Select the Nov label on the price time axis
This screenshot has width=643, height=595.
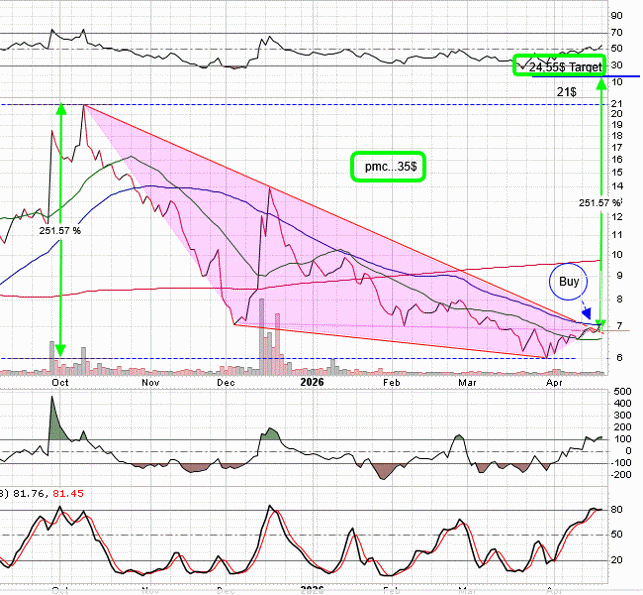(150, 382)
